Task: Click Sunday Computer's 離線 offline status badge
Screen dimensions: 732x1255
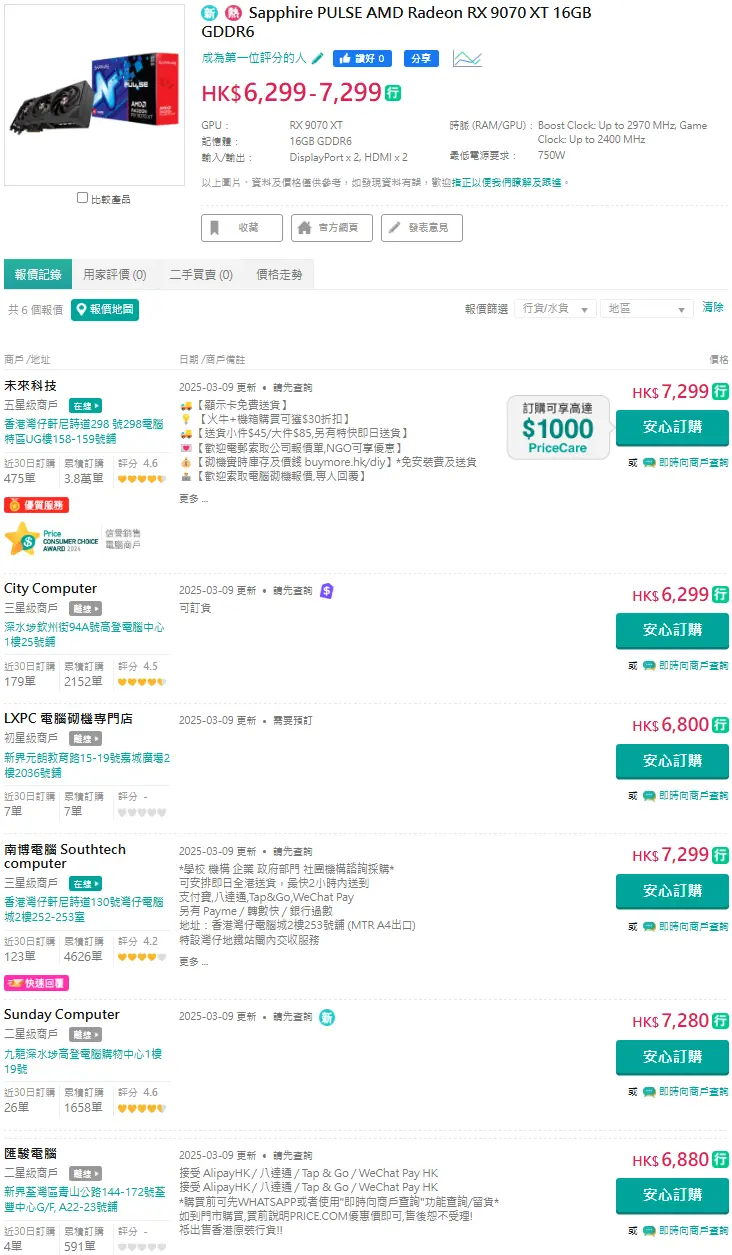Action: point(85,1034)
